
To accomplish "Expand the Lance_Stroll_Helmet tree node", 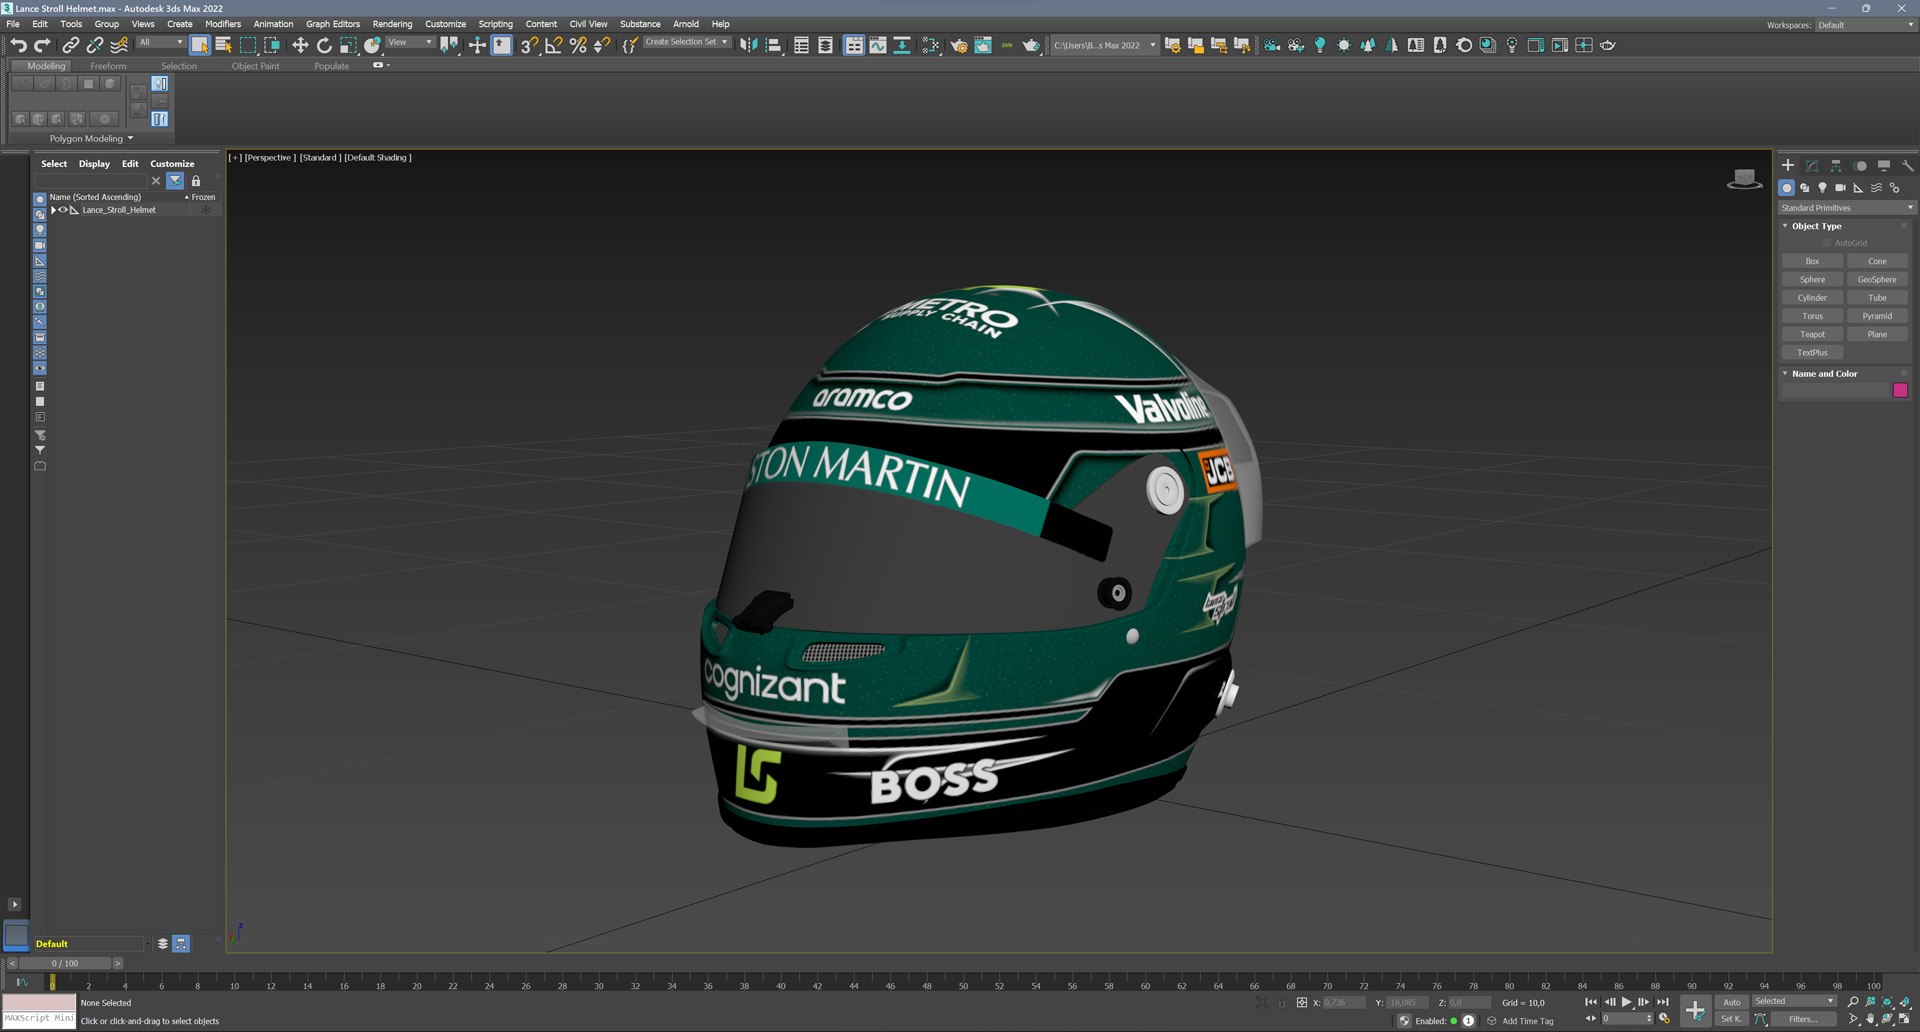I will tap(53, 210).
